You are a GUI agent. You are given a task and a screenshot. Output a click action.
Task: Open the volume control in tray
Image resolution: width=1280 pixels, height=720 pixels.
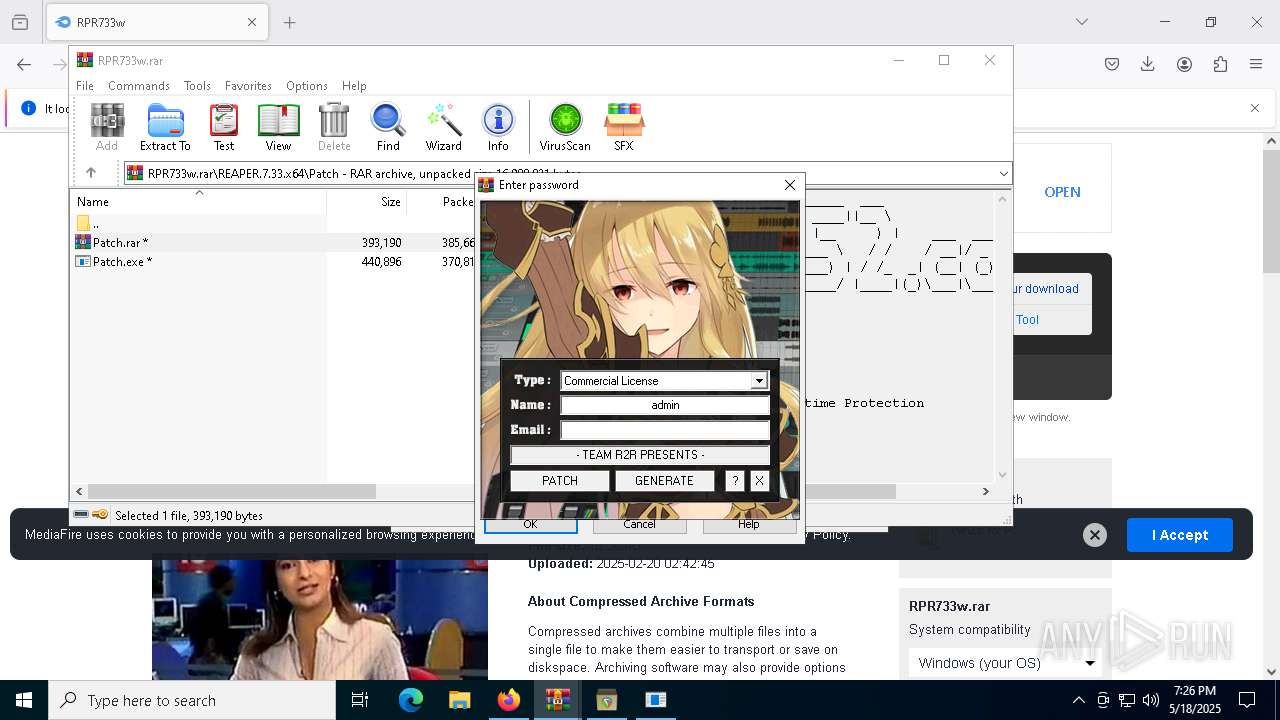click(1150, 700)
